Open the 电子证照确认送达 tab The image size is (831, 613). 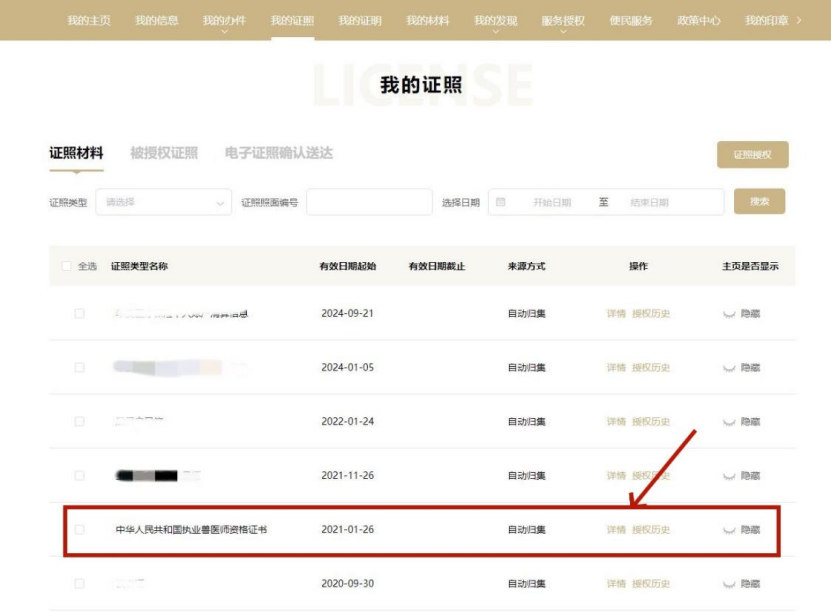click(279, 153)
